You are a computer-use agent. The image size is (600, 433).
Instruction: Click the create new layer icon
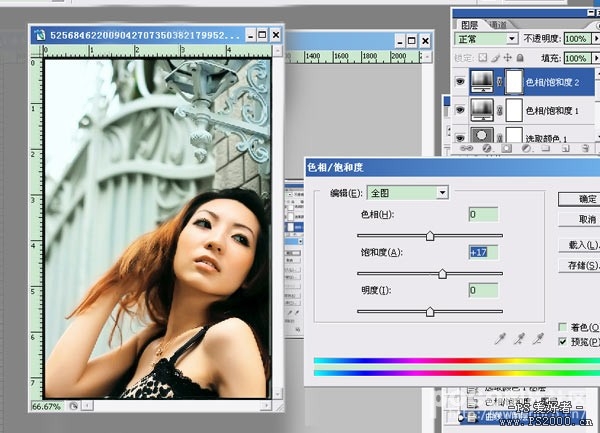(x=566, y=148)
